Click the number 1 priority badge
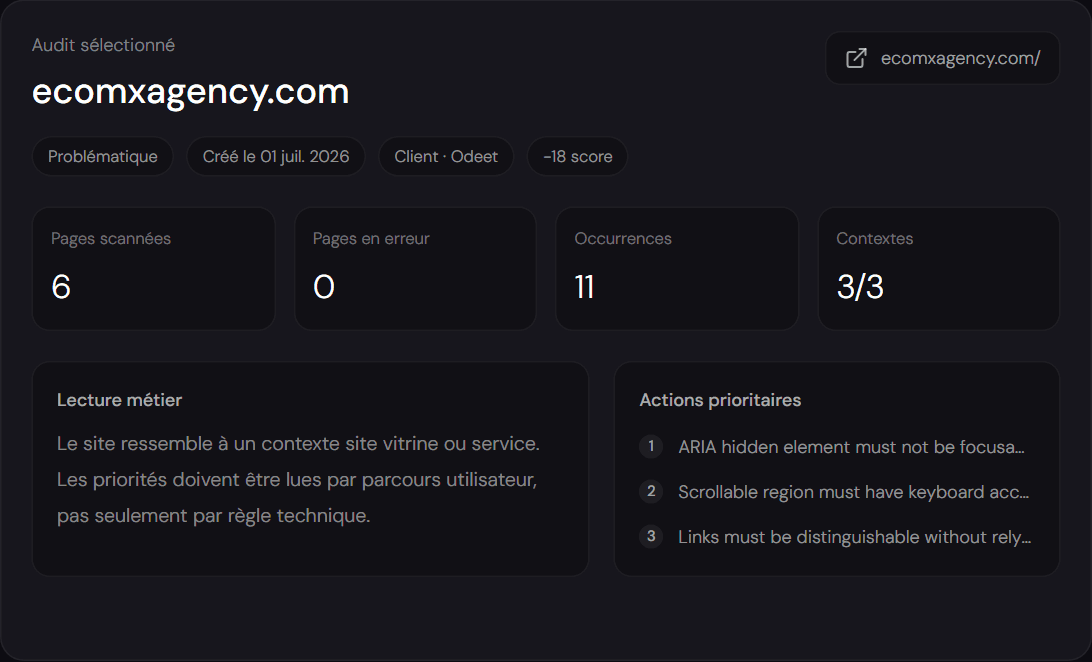This screenshot has width=1092, height=662. point(651,446)
